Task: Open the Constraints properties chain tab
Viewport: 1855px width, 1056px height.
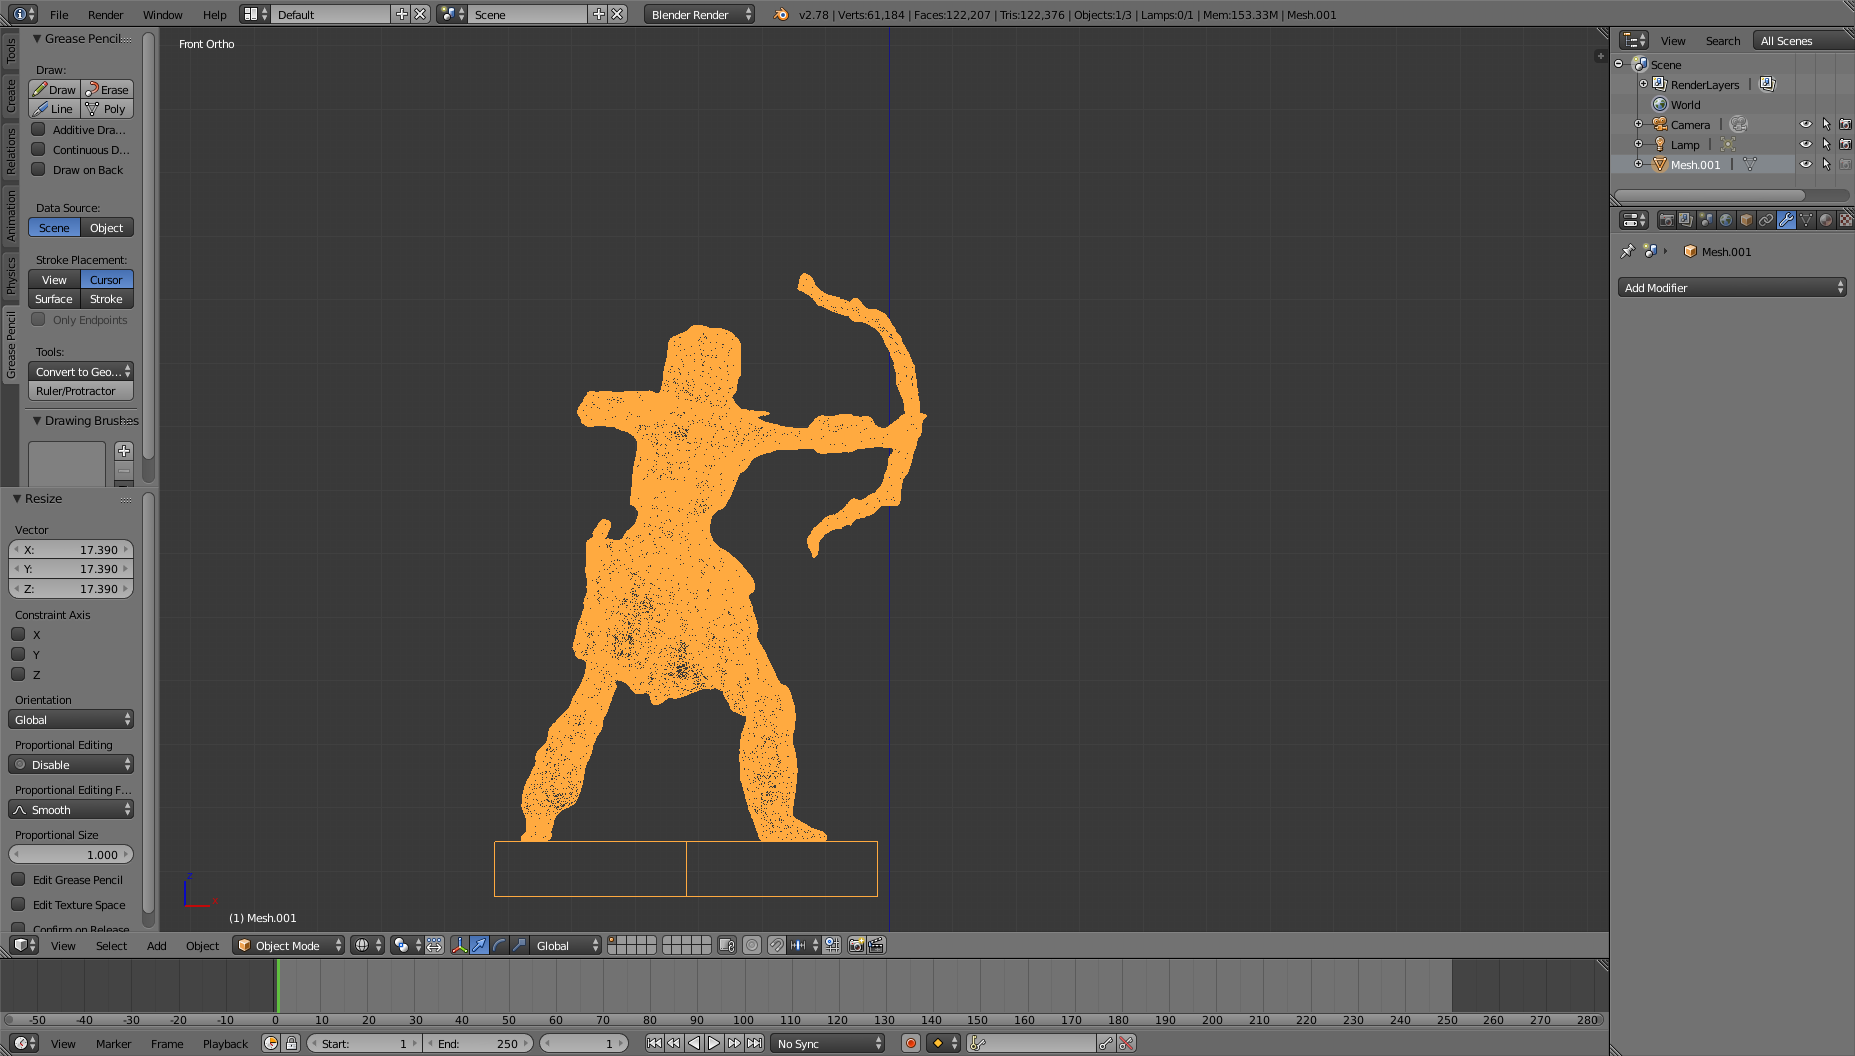Action: [1766, 220]
